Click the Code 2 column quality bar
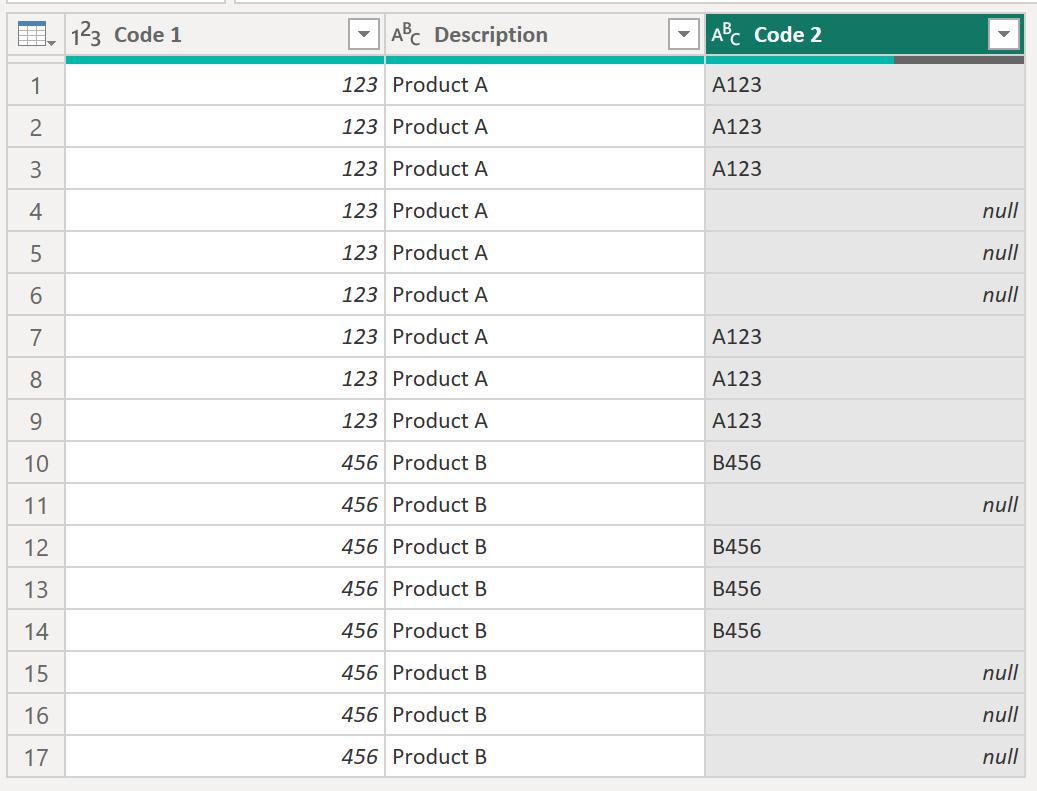This screenshot has width=1037, height=791. coord(865,60)
